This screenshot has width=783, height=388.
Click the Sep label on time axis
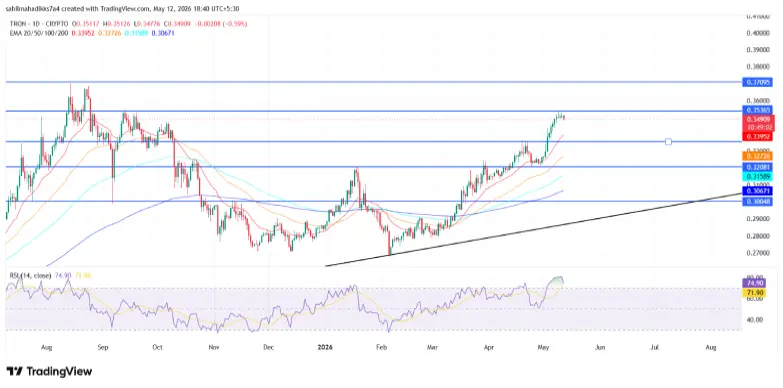[103, 347]
